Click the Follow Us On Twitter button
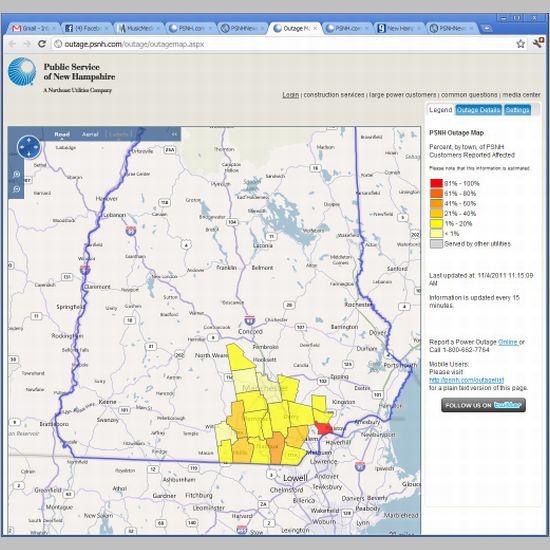The width and height of the screenshot is (550, 550). point(483,405)
